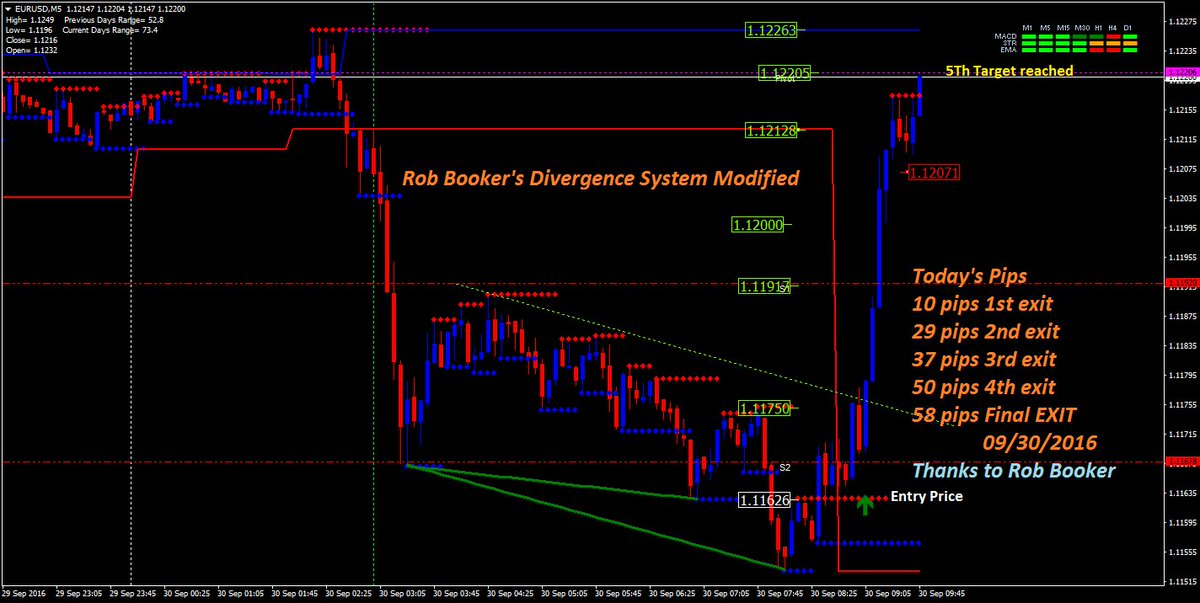
Task: Select the 1.11750 price level label
Action: 765,408
